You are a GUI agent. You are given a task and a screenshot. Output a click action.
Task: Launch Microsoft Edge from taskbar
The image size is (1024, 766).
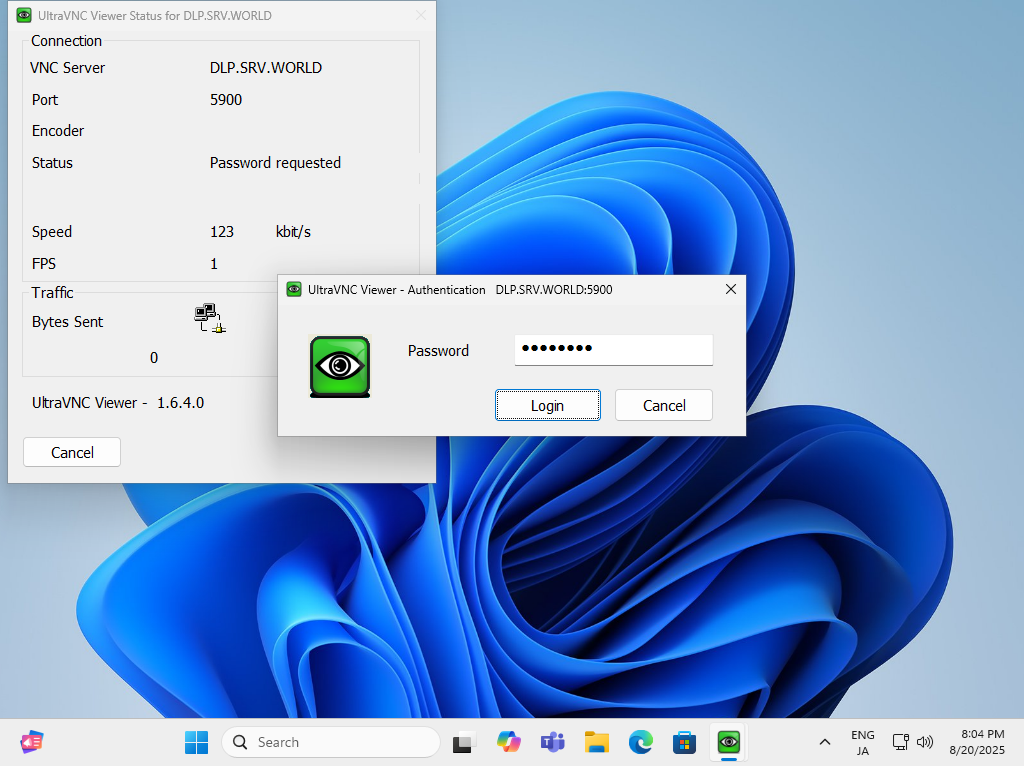pyautogui.click(x=641, y=742)
